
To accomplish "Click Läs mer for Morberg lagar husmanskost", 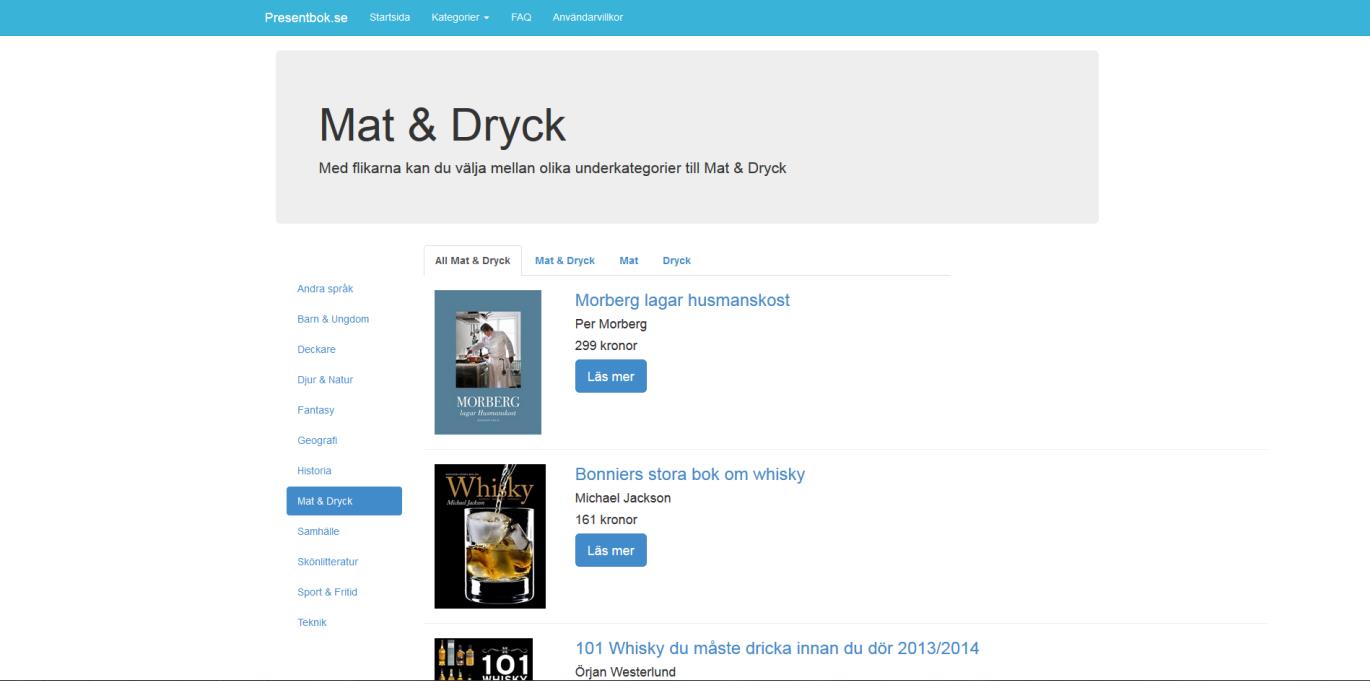I will point(611,376).
